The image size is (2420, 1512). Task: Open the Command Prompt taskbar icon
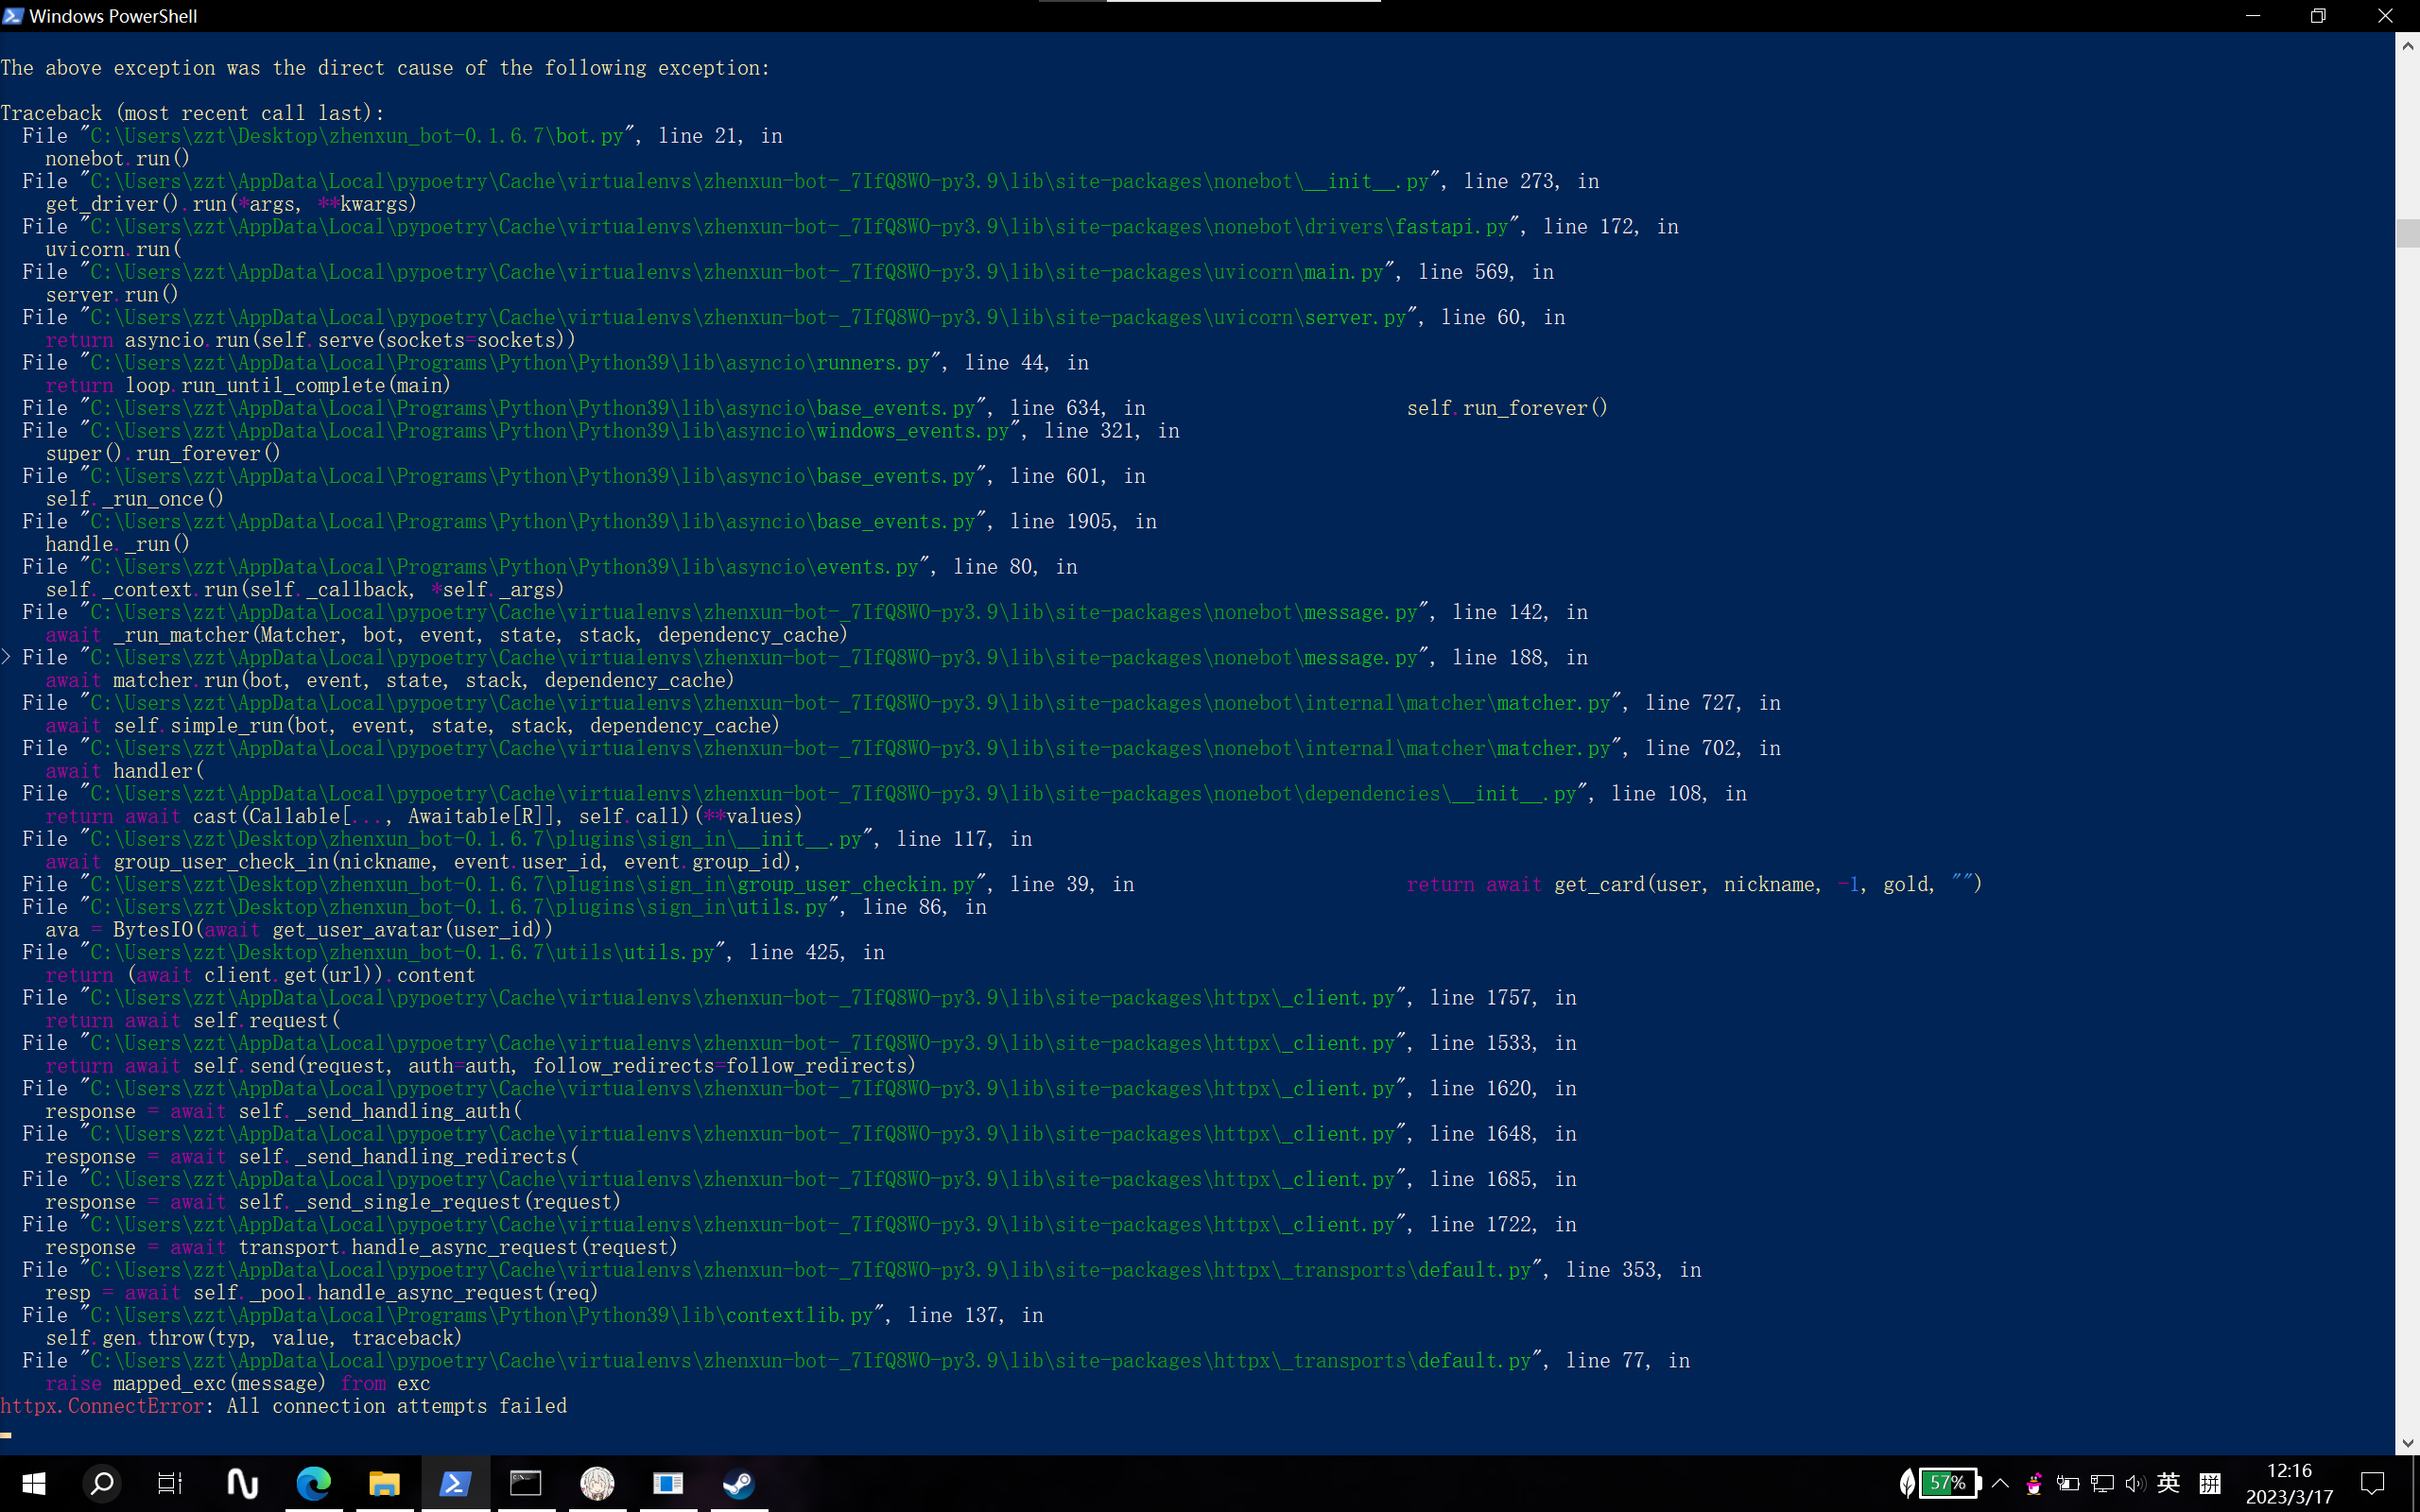tap(526, 1483)
